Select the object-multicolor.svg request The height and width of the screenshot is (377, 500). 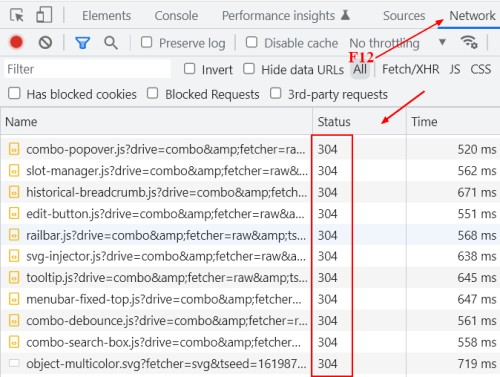pyautogui.click(x=250, y=364)
